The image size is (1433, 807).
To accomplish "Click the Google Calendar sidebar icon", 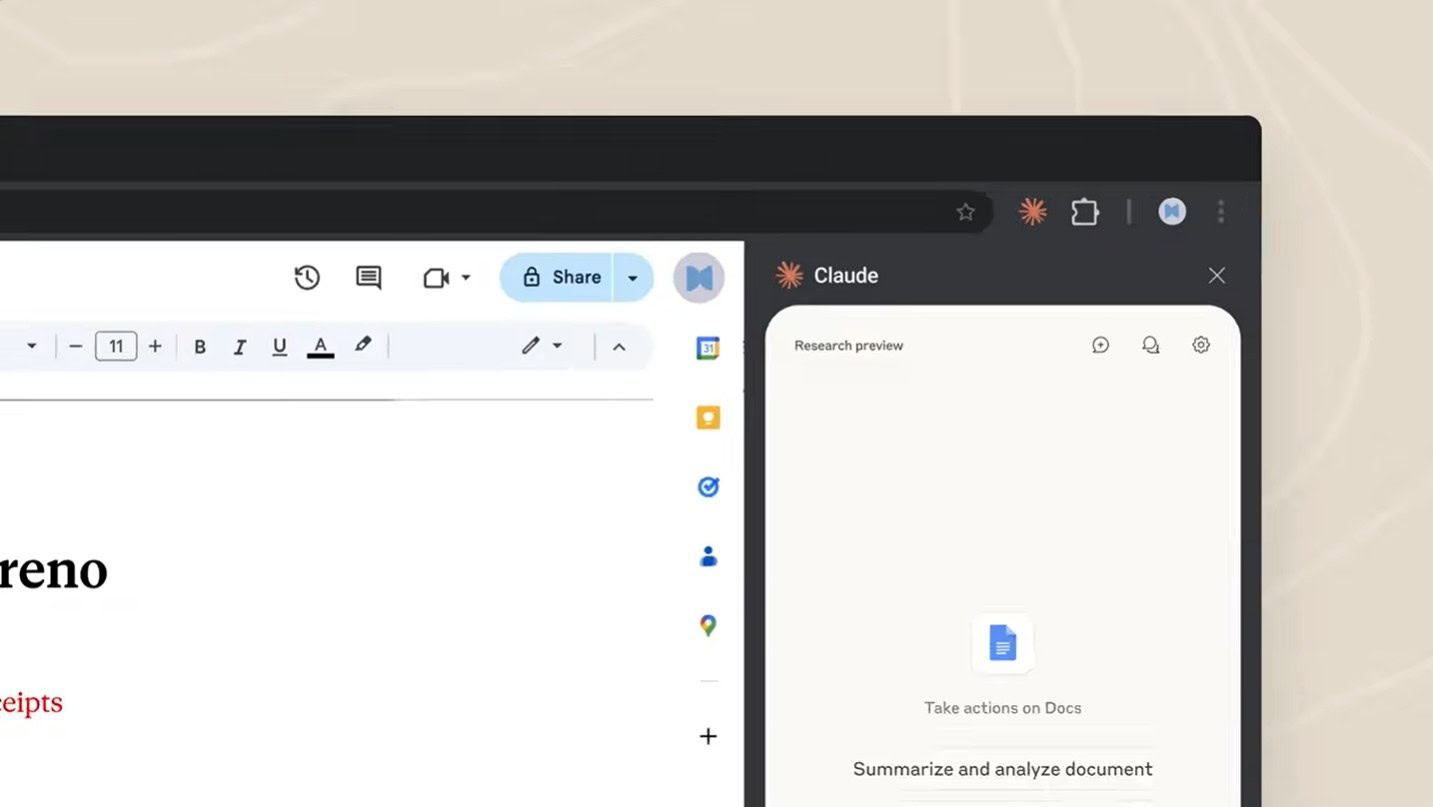I will [x=708, y=348].
